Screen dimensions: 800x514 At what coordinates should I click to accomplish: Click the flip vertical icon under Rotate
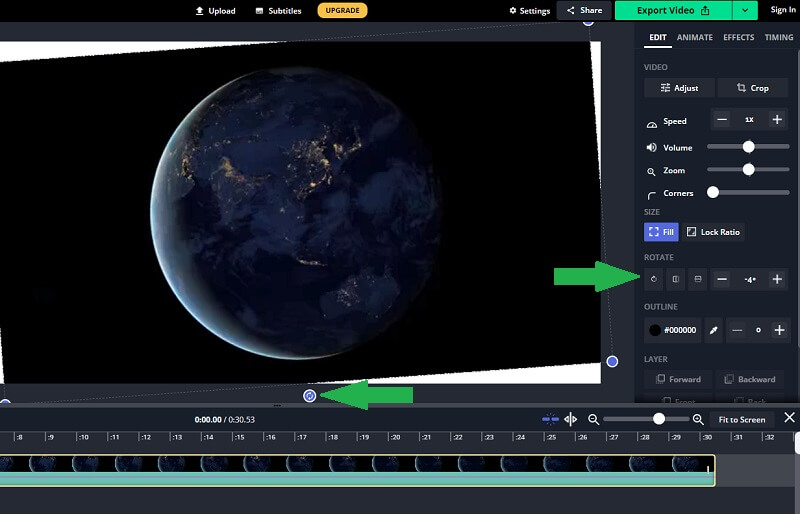pyautogui.click(x=698, y=279)
